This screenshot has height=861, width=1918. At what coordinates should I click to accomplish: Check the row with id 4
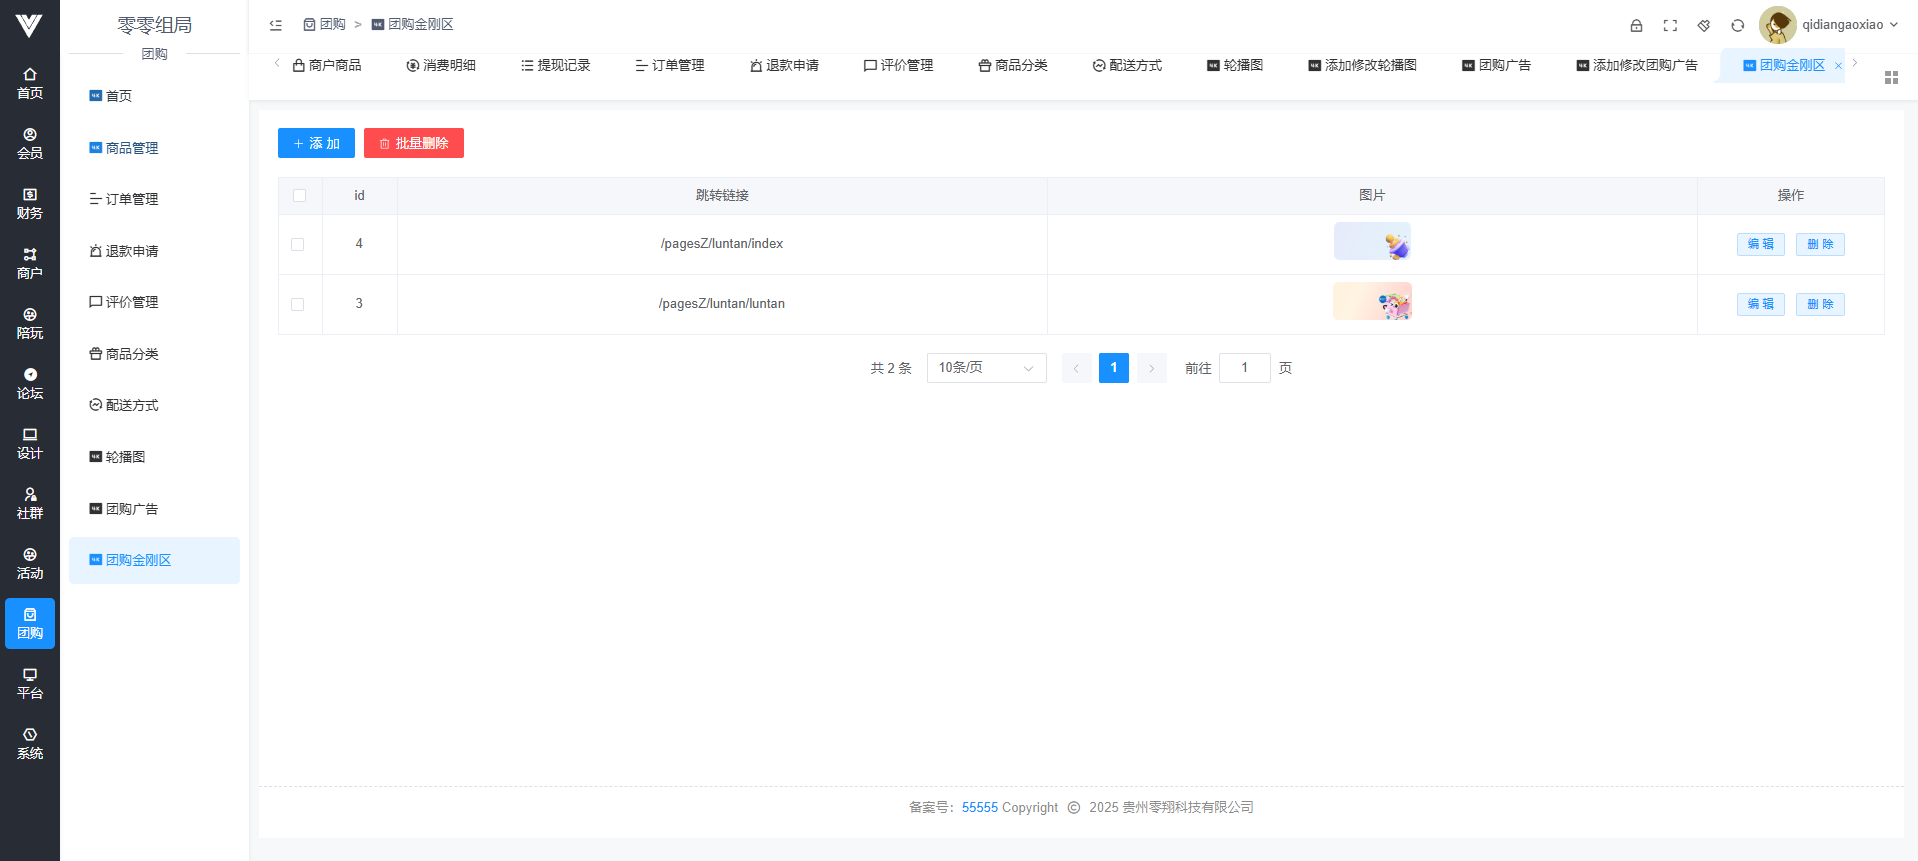pyautogui.click(x=298, y=244)
